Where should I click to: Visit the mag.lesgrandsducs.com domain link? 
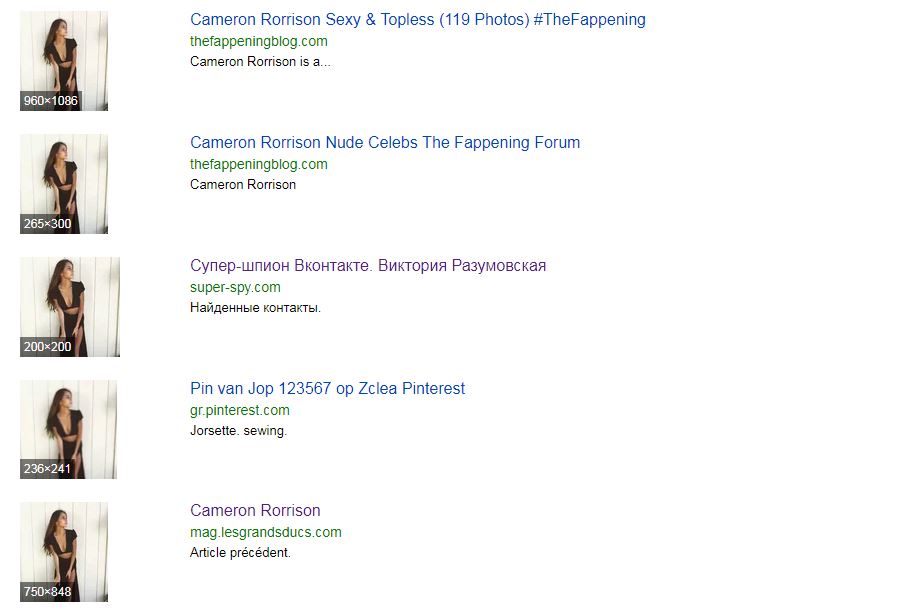(x=265, y=533)
